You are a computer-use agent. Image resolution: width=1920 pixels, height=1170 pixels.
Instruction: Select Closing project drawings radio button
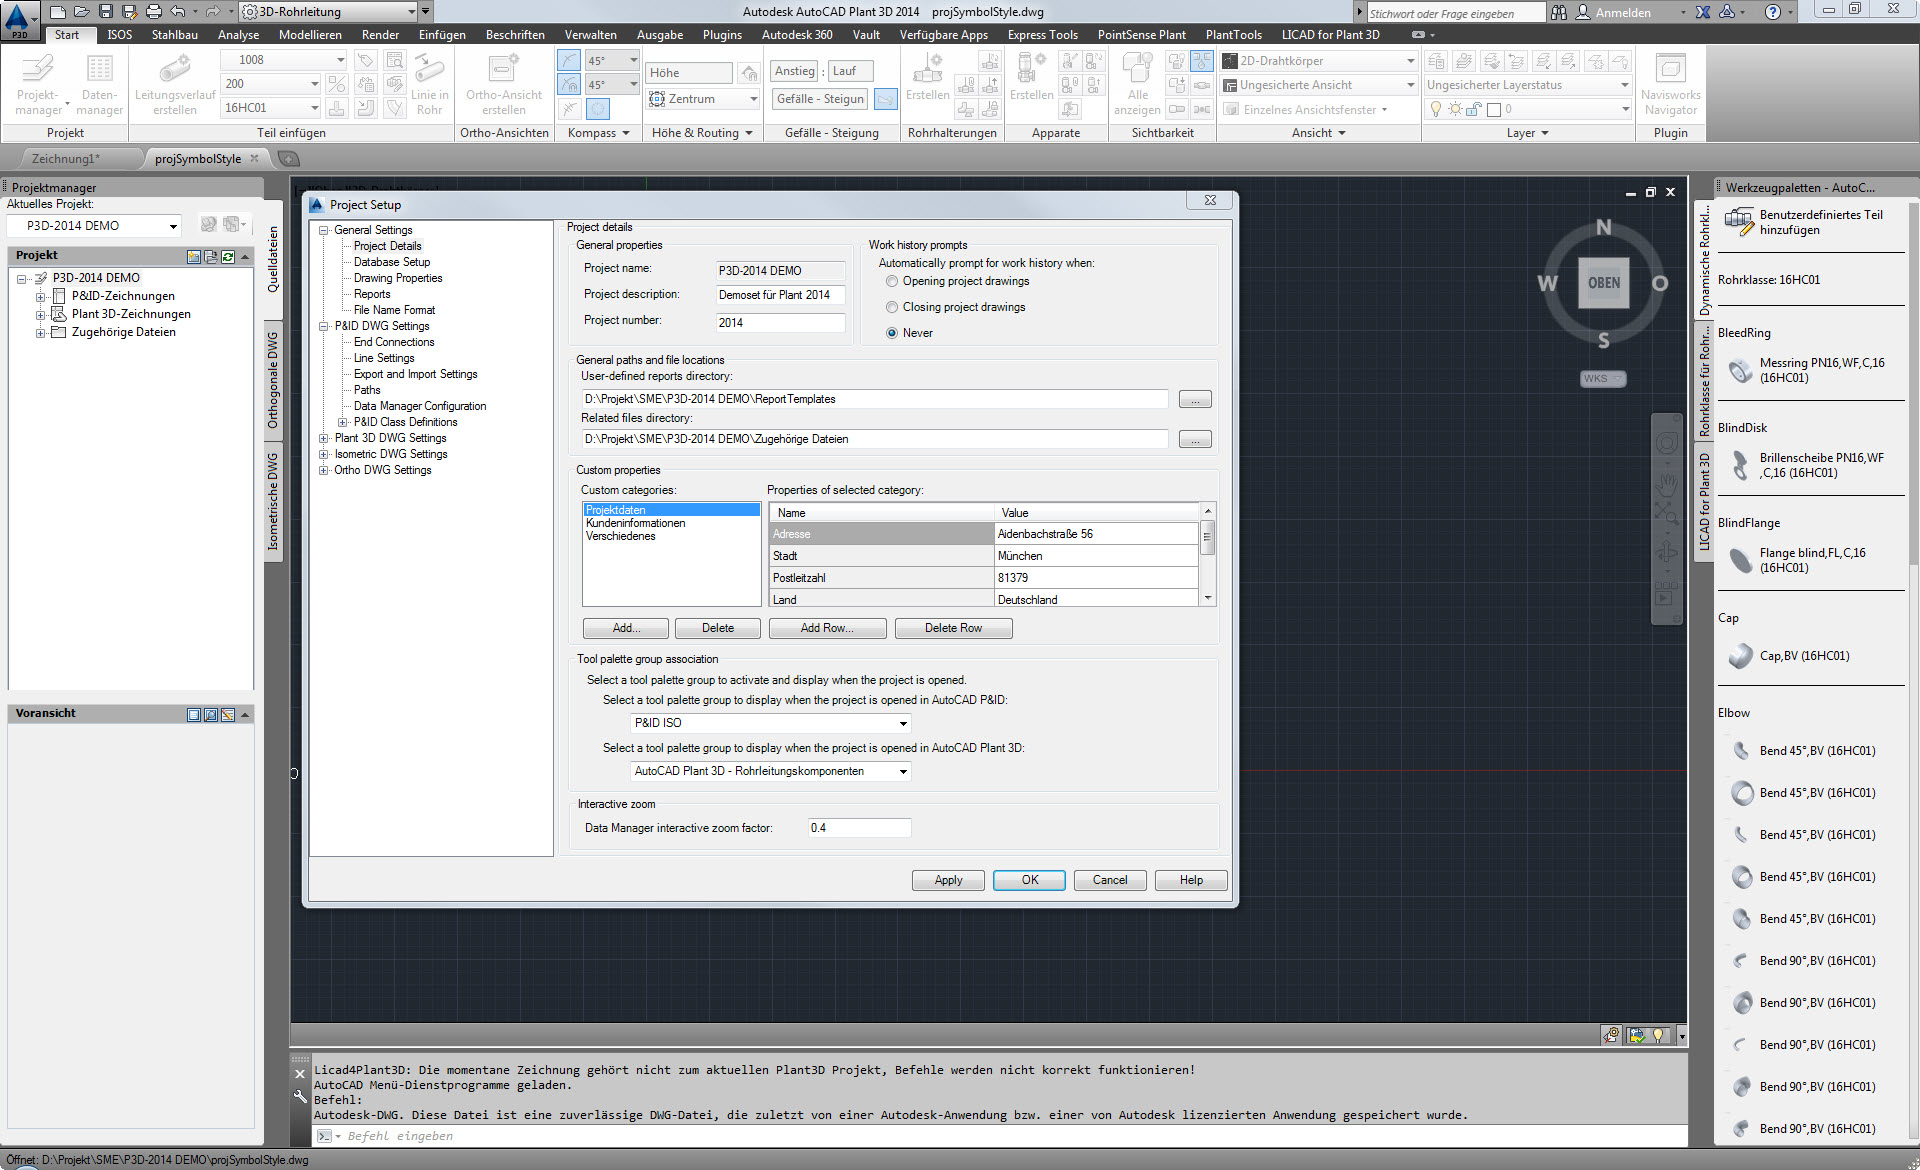tap(892, 308)
